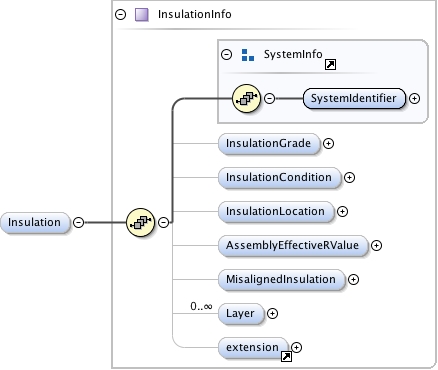The height and width of the screenshot is (370, 438).
Task: Collapse the InsulationInfo type container
Action: coord(120,14)
